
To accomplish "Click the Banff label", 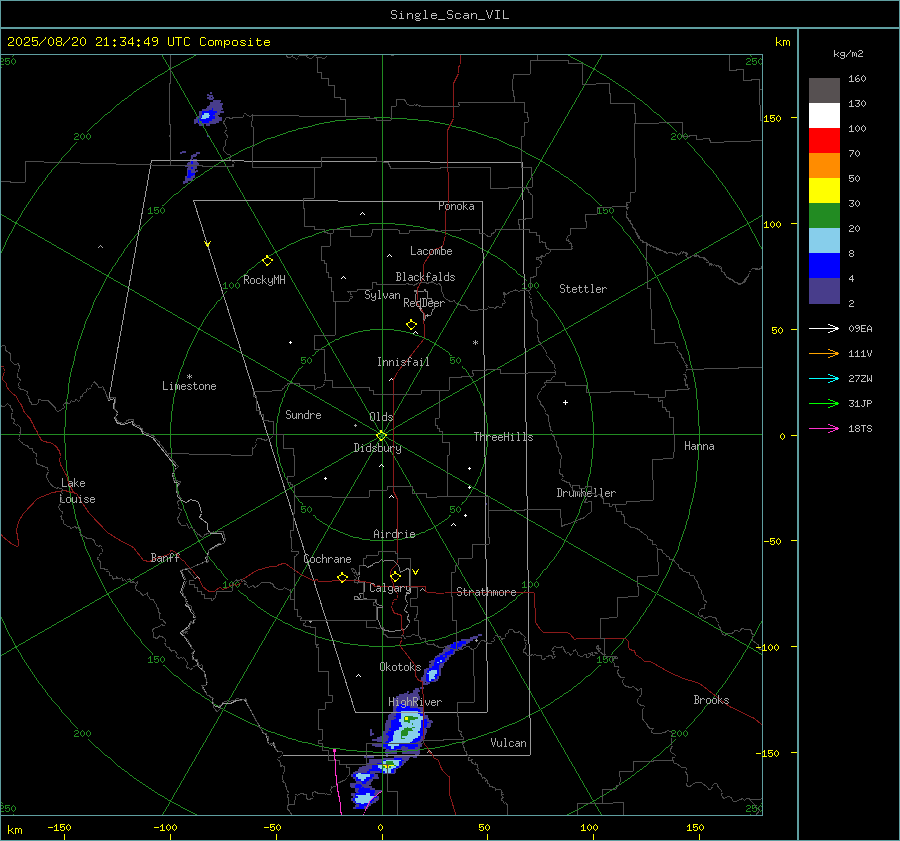I will 165,557.
